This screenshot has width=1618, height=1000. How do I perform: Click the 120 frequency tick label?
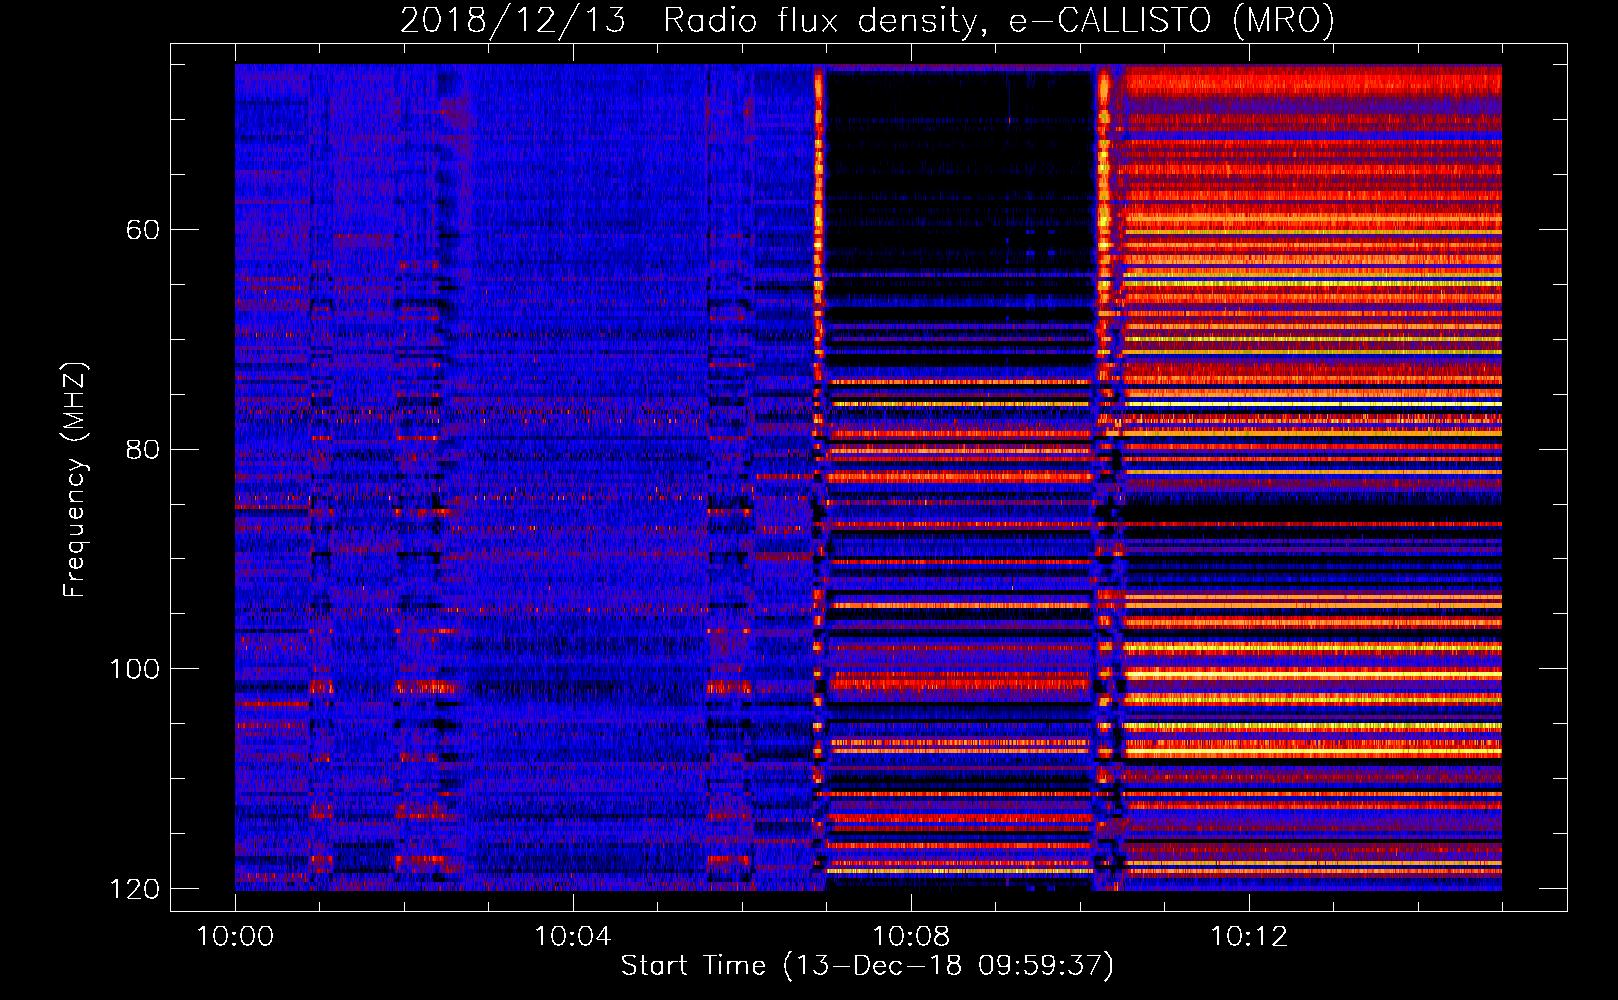pos(134,889)
